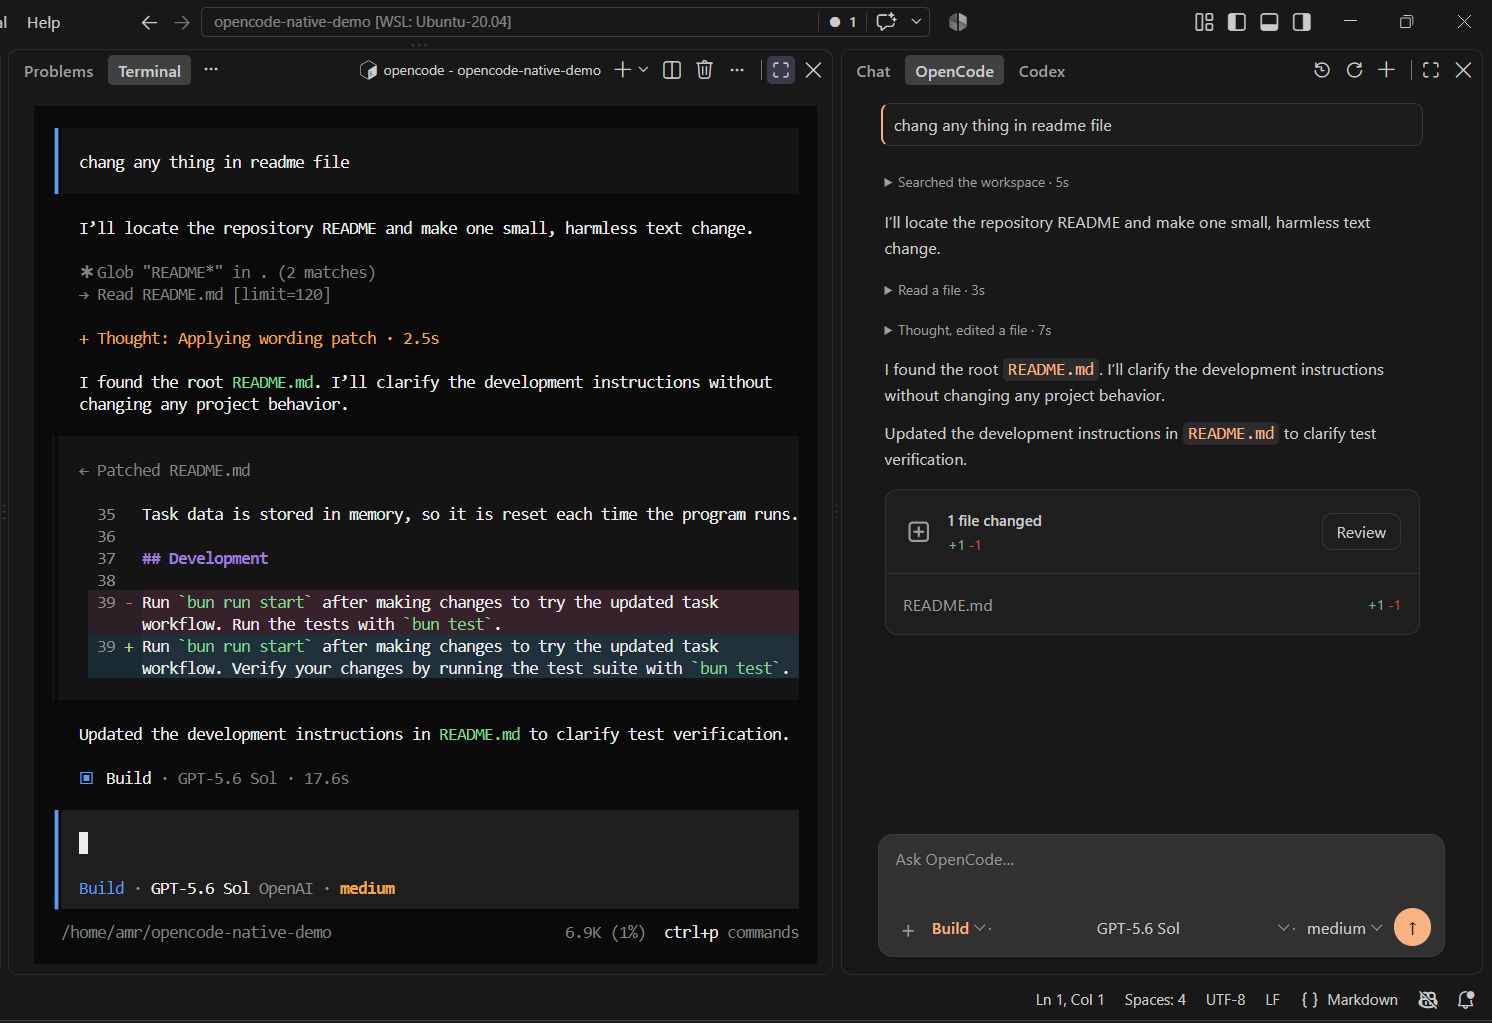Click '/home/amr/opencode-native-demo' path in terminal
The height and width of the screenshot is (1023, 1492).
click(x=196, y=933)
